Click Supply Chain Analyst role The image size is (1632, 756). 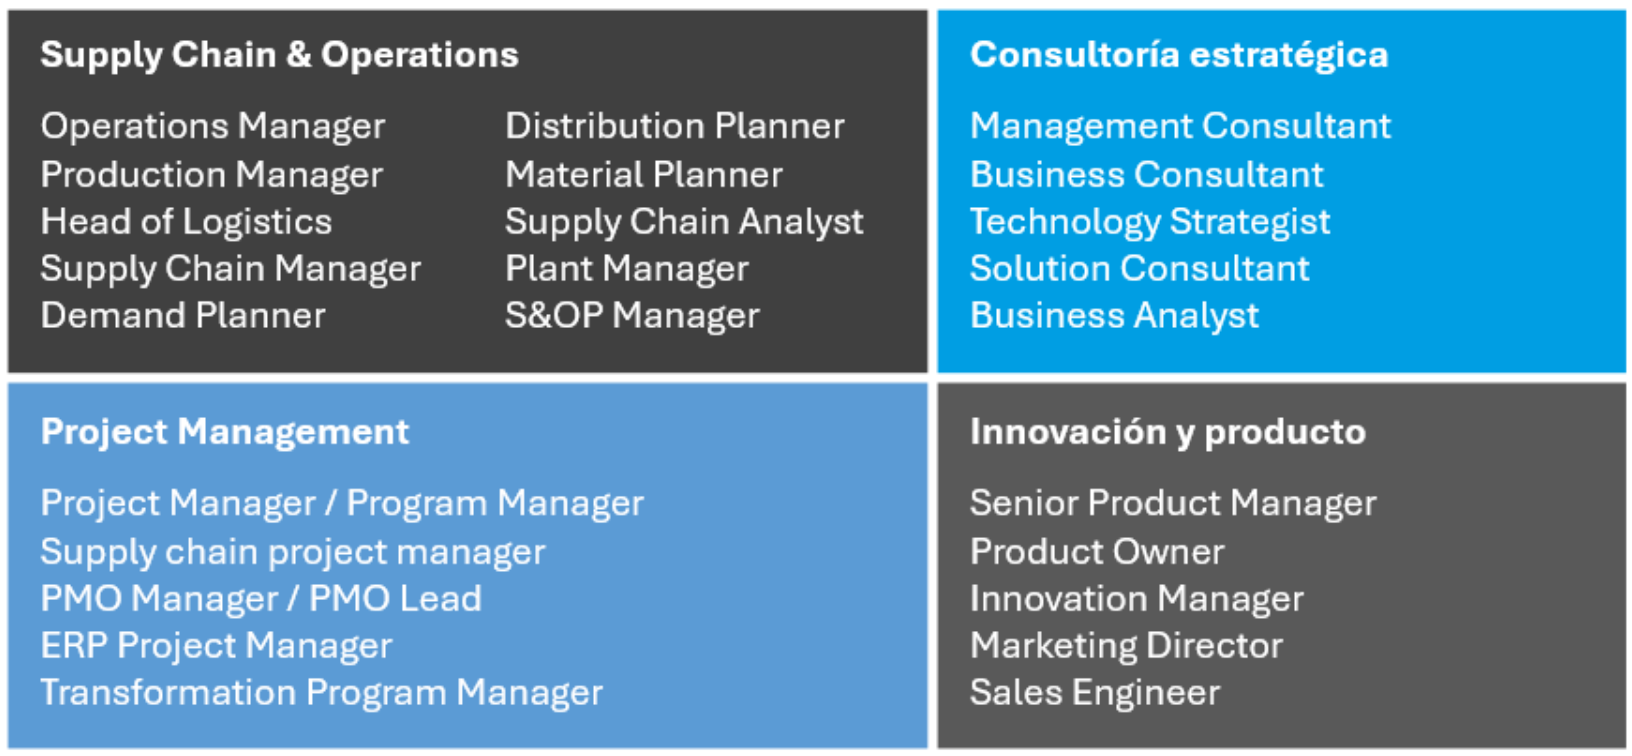pos(684,222)
